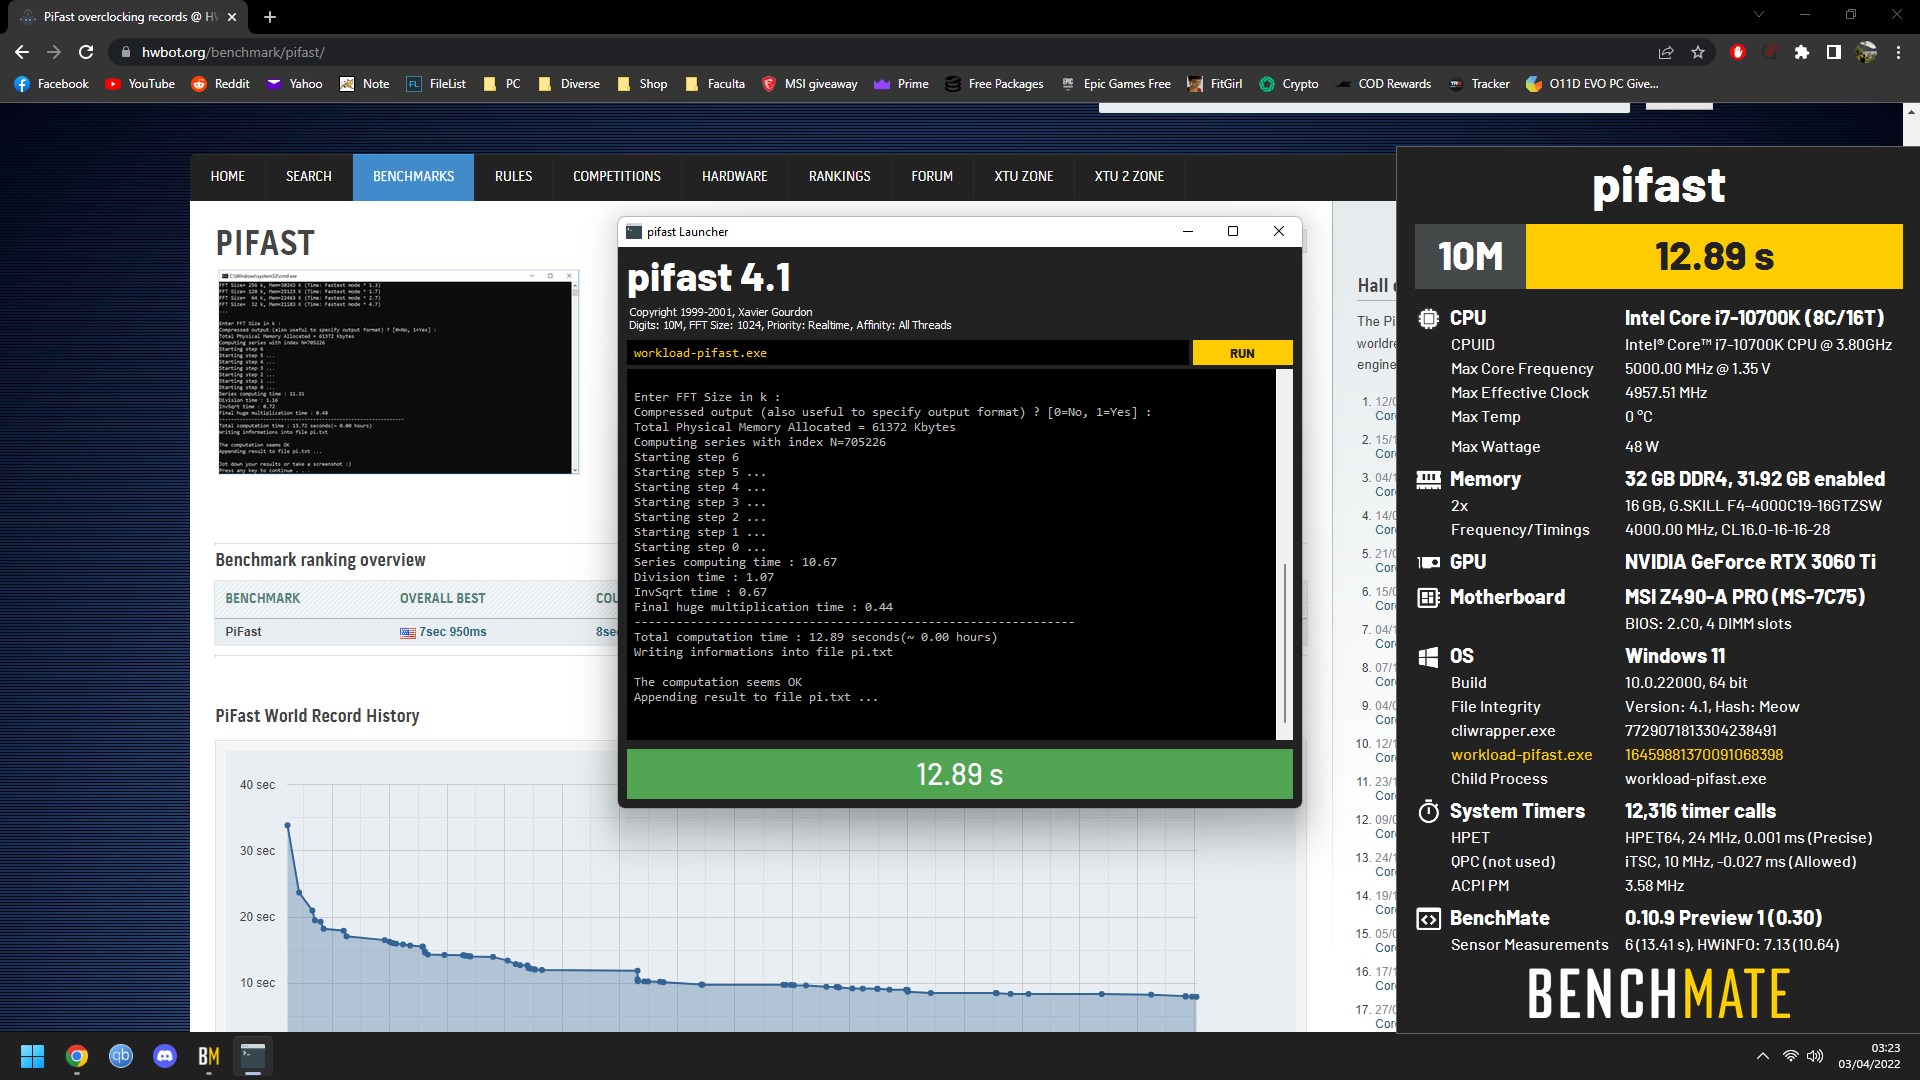Viewport: 1920px width, 1080px height.
Task: Click the green 12.89 s result bar
Action: coord(959,774)
